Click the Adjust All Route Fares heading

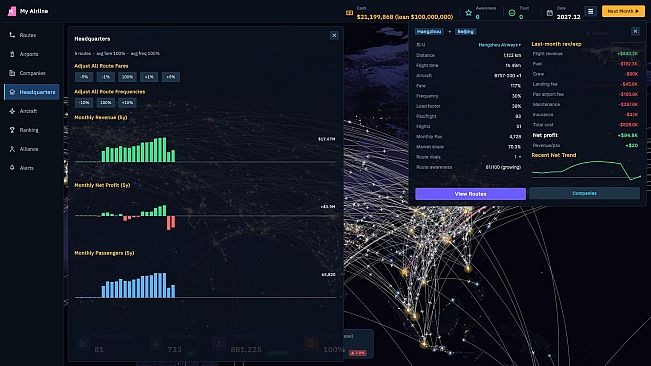[101, 66]
